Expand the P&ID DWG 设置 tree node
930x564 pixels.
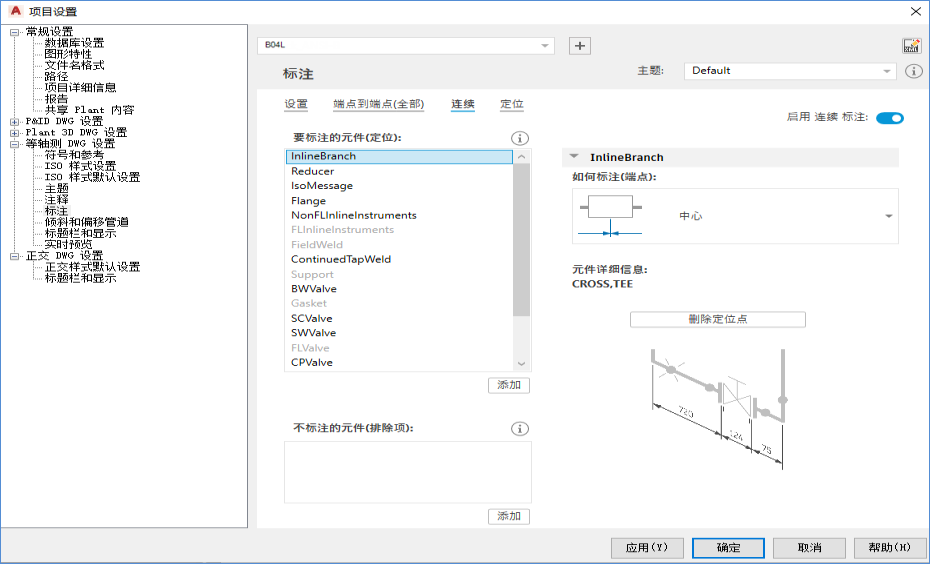[x=14, y=122]
